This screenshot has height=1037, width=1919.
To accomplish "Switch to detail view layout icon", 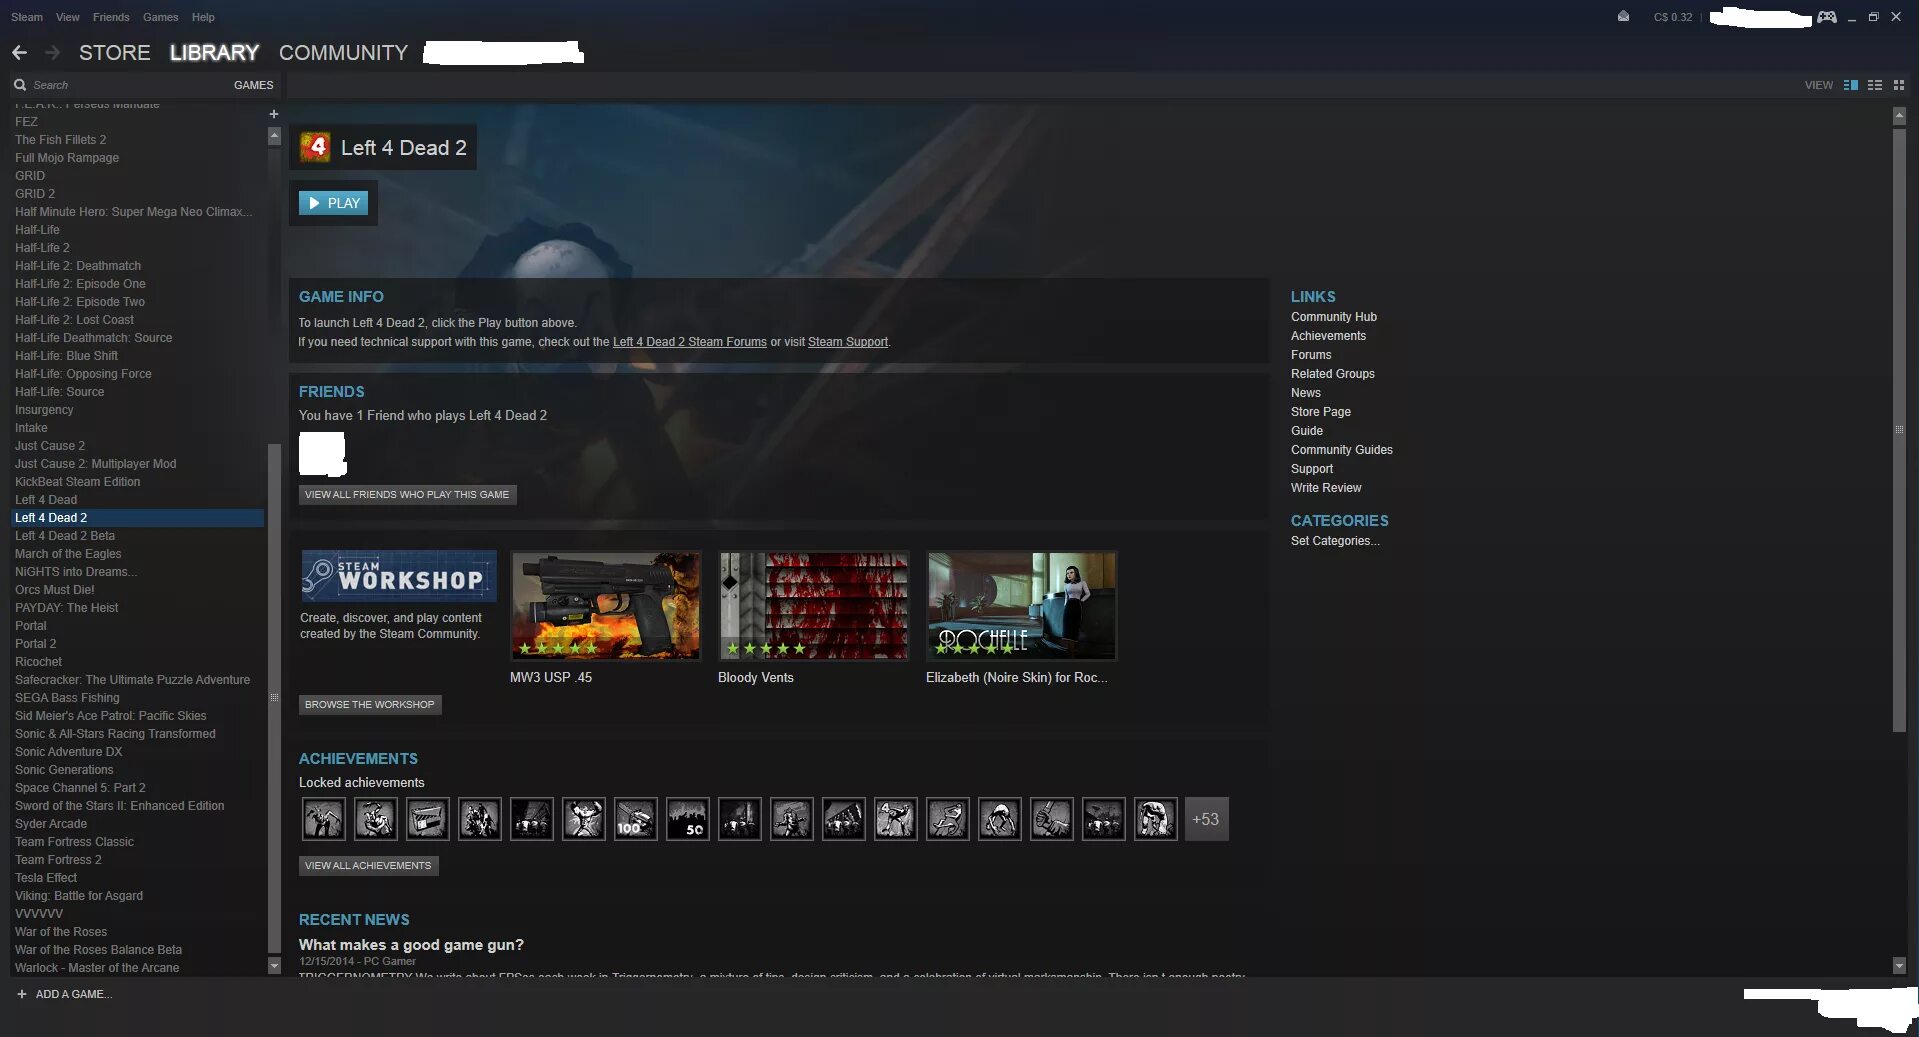I will (x=1851, y=85).
